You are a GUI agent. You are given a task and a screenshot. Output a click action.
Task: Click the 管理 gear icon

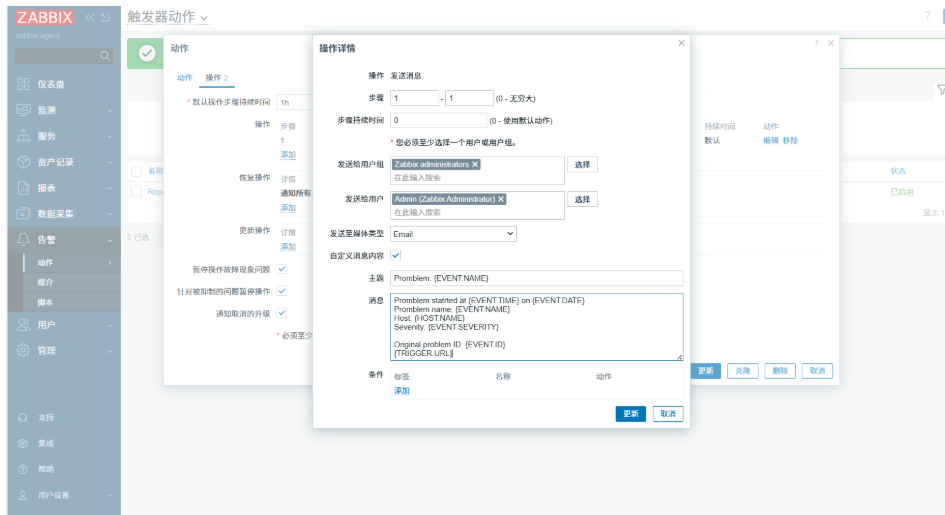tap(23, 351)
